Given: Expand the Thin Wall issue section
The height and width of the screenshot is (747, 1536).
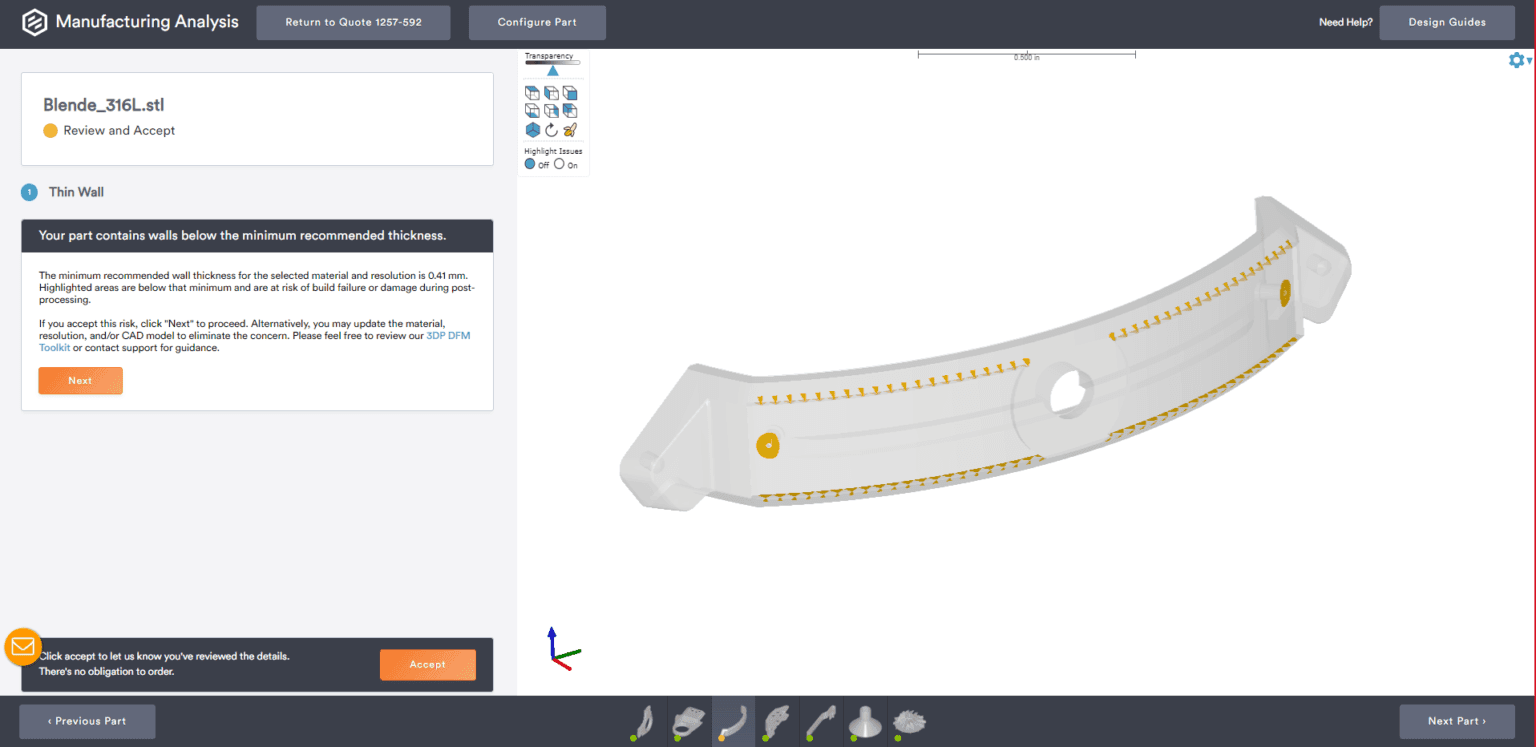Looking at the screenshot, I should tap(77, 191).
